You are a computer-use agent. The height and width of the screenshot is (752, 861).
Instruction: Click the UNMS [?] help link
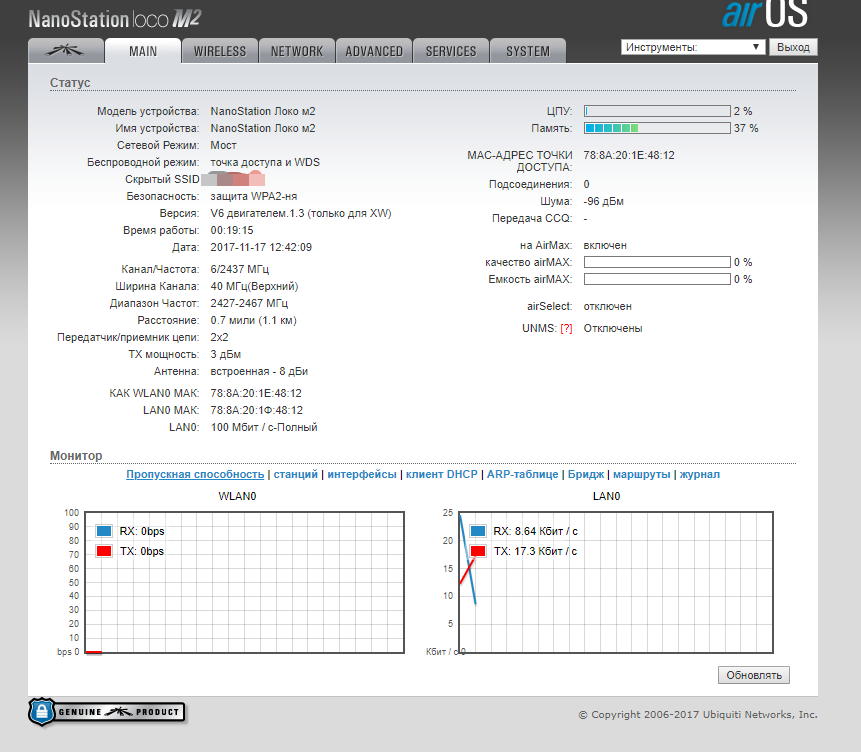(566, 328)
